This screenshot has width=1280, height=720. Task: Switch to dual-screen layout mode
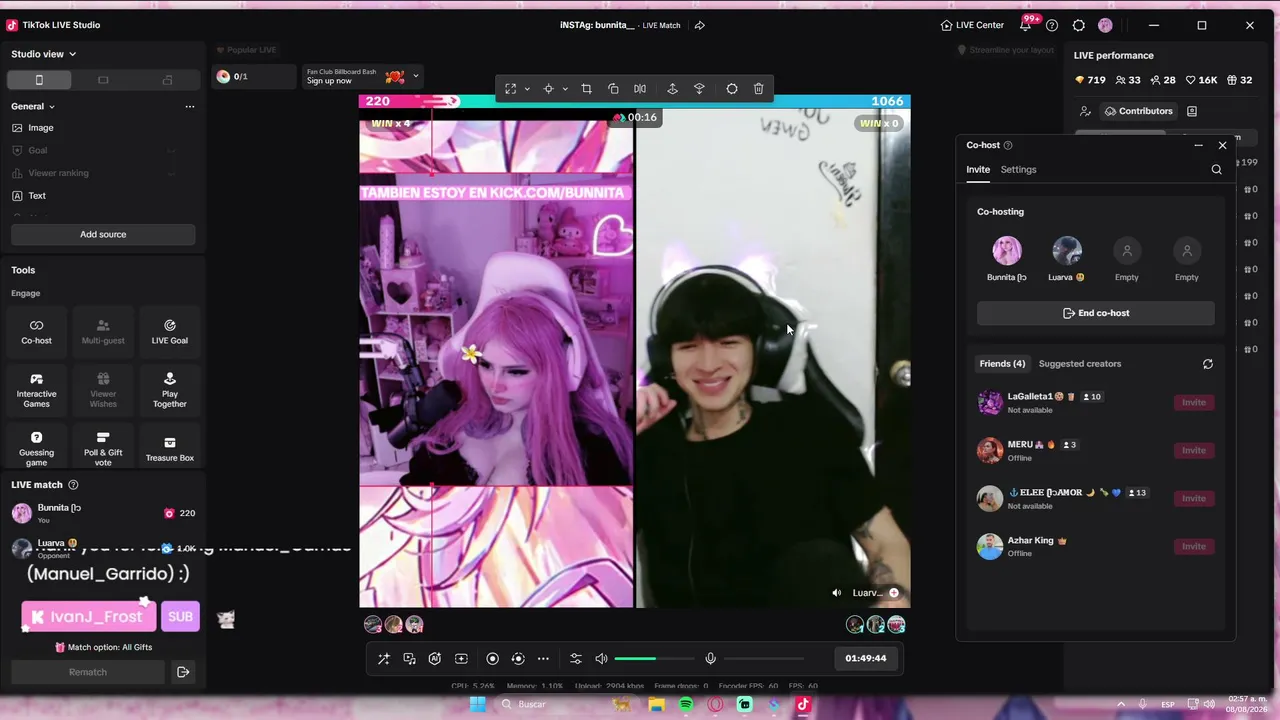[167, 80]
